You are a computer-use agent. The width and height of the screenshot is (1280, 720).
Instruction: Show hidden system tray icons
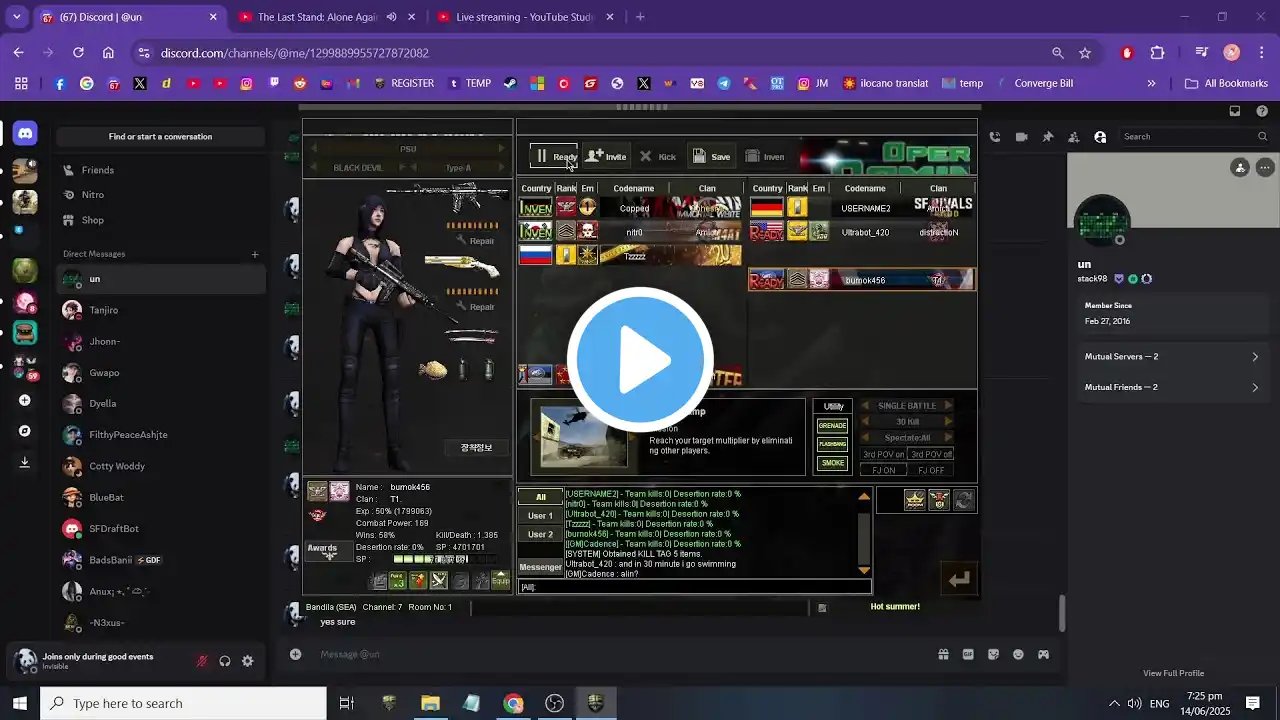point(1114,703)
